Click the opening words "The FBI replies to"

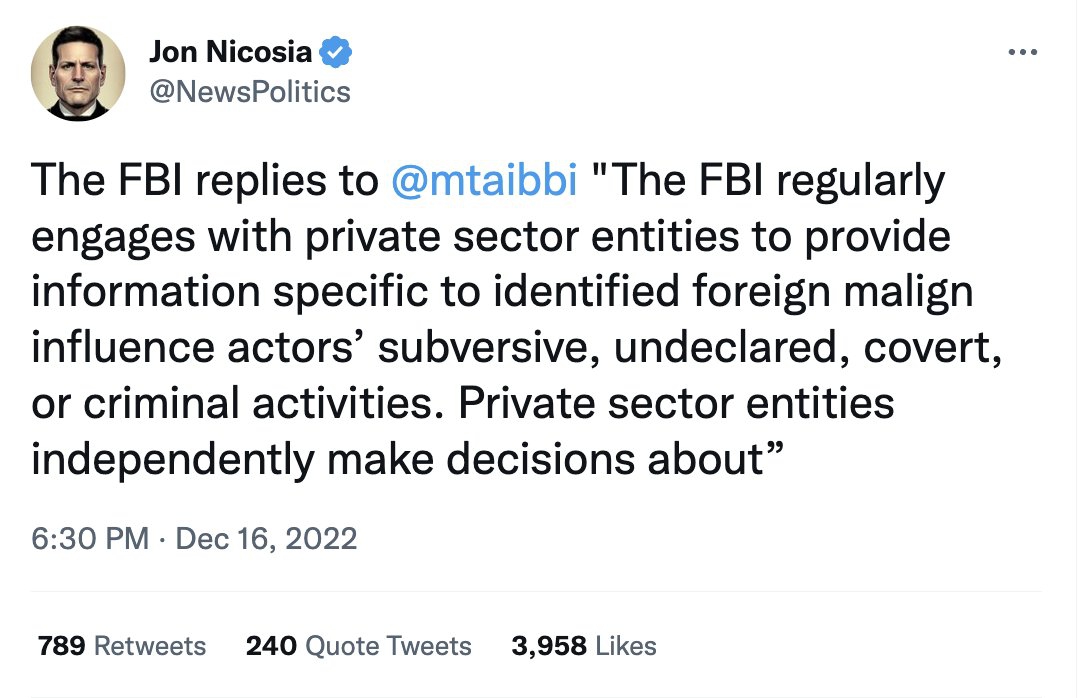point(202,181)
